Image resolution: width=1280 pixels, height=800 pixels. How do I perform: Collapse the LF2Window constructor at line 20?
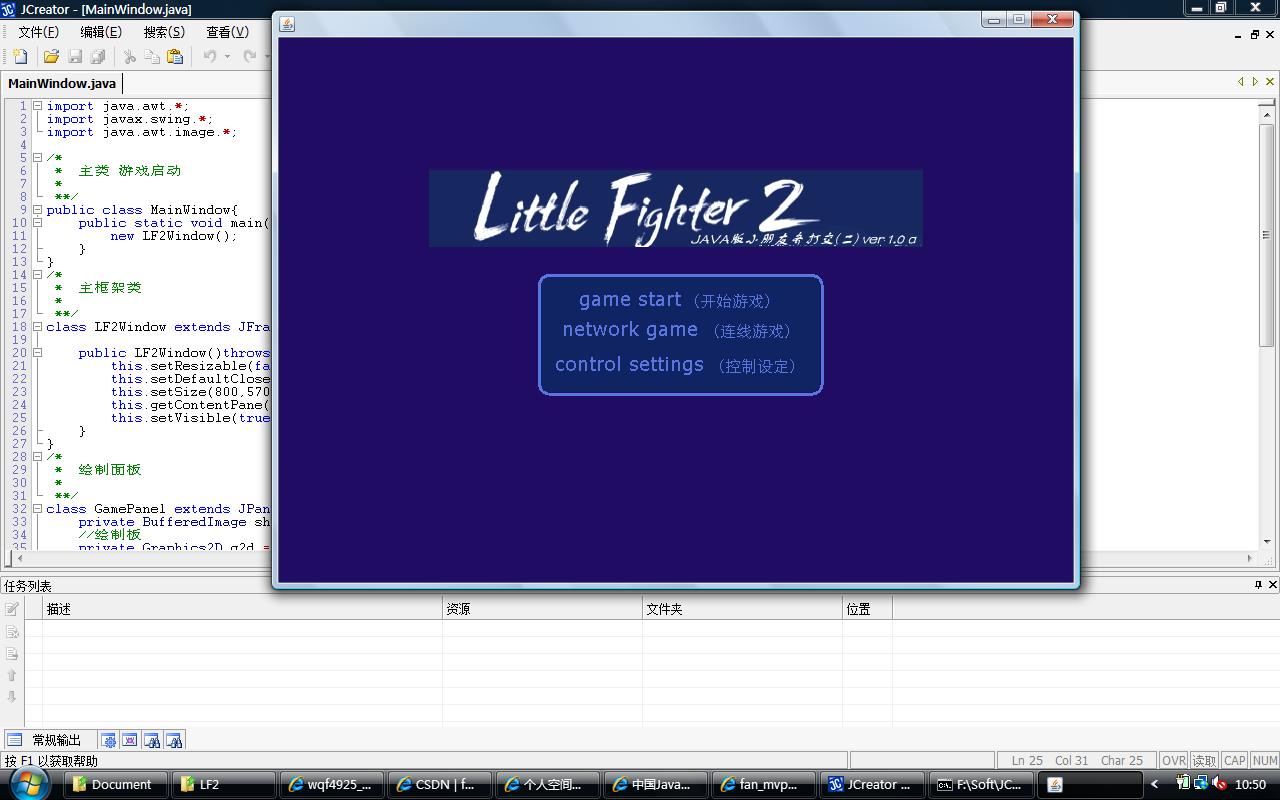(37, 353)
